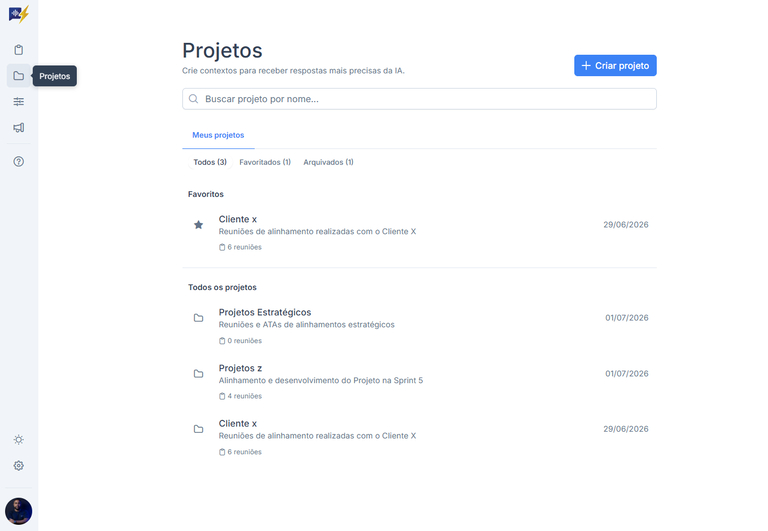Toggle the light theme sun icon

pyautogui.click(x=19, y=439)
